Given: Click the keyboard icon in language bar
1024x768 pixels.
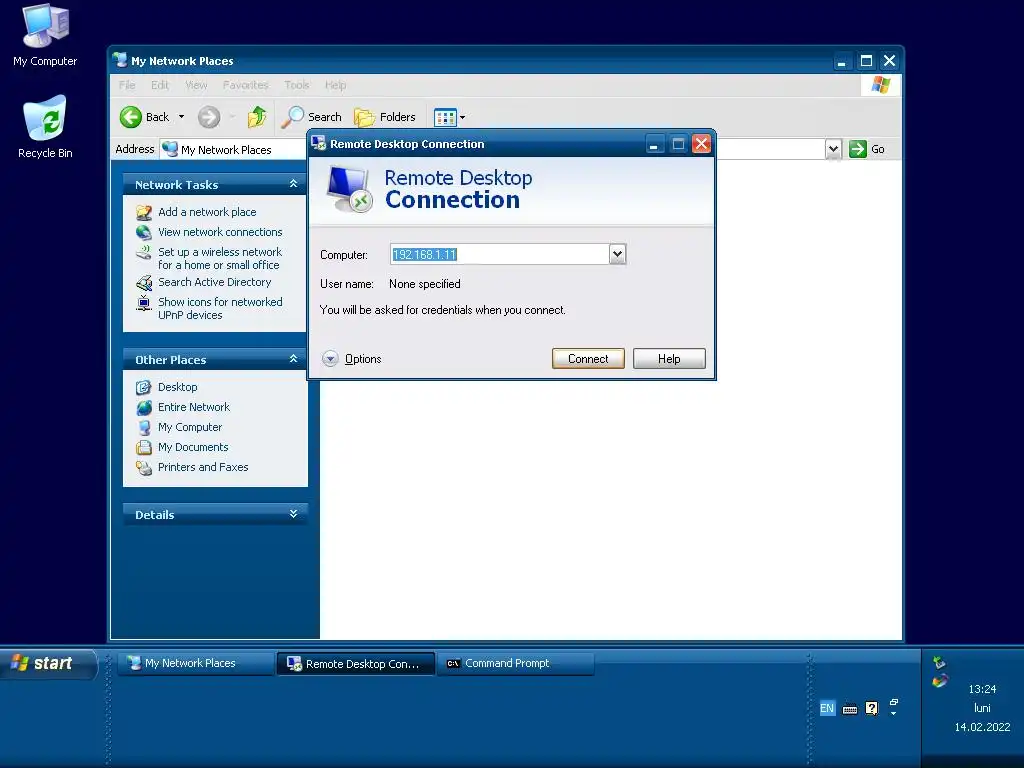Looking at the screenshot, I should (x=850, y=709).
